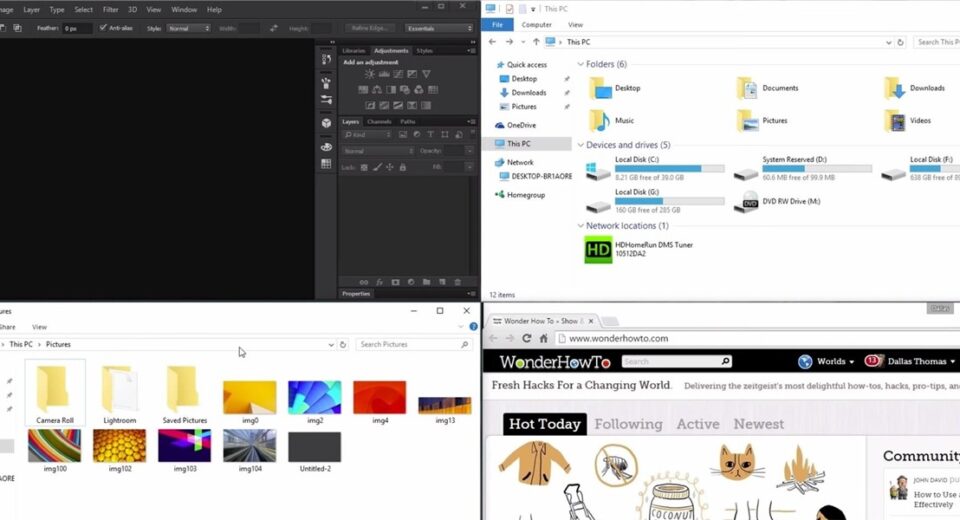Open the 3D panel cube icon
960x520 pixels.
coord(326,123)
